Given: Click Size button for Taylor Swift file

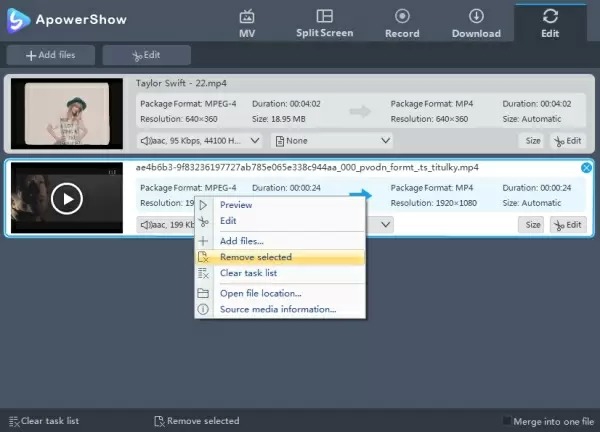Looking at the screenshot, I should tap(532, 141).
